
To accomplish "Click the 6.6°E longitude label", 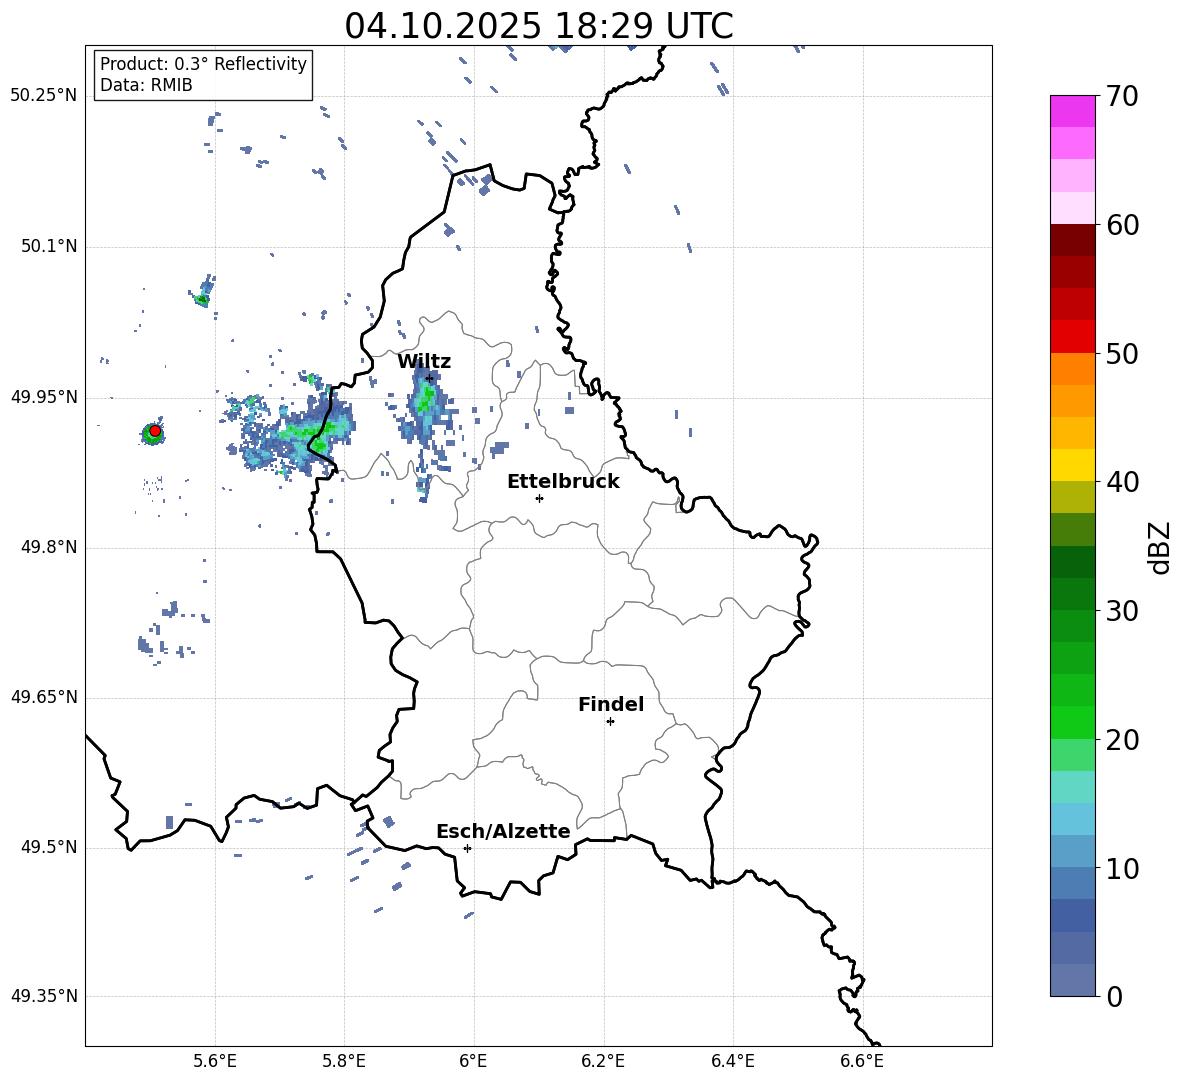I will coord(862,1061).
